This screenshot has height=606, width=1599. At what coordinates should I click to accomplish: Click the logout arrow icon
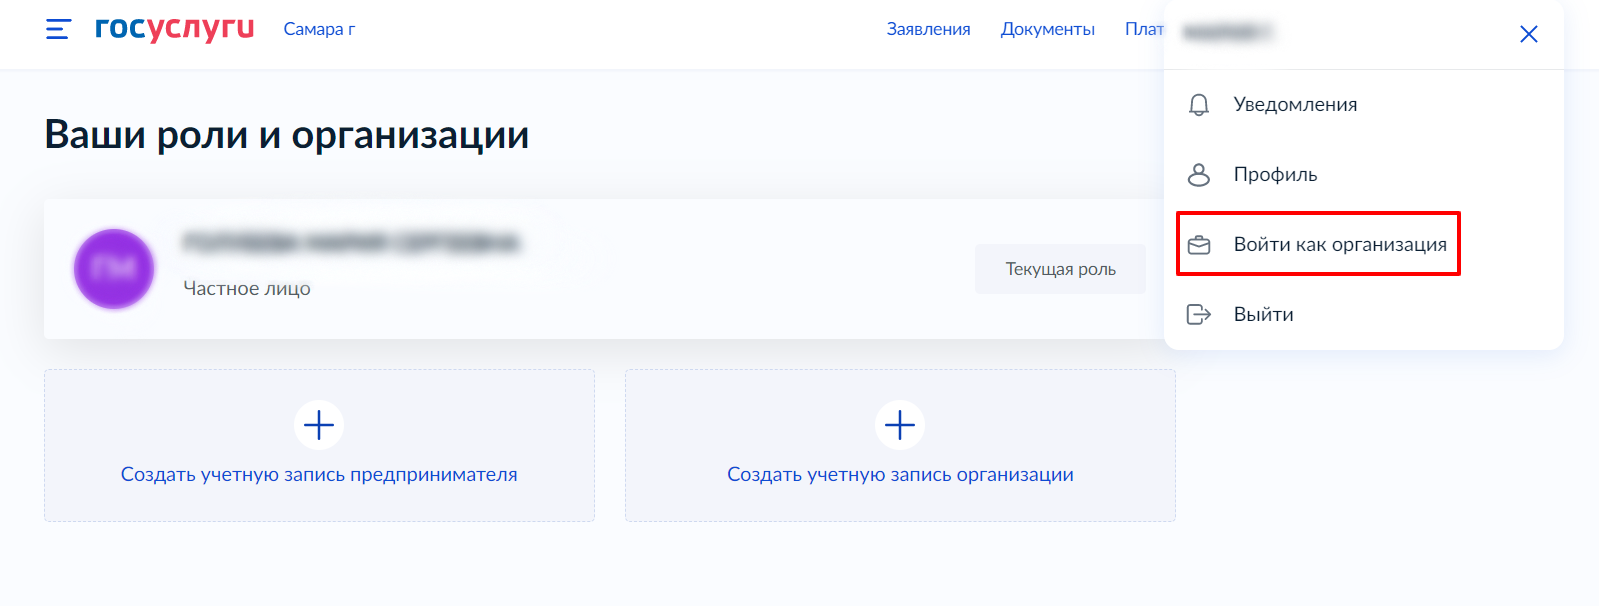click(1198, 315)
